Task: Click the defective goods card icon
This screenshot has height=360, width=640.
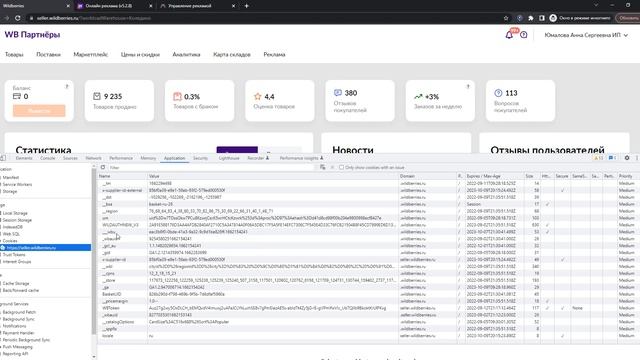Action: 177,96
